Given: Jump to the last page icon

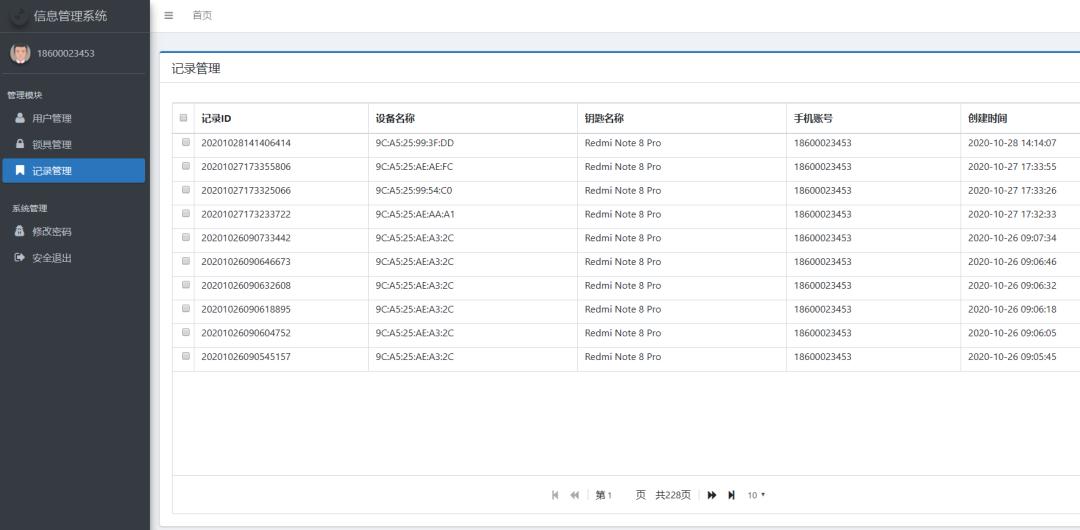Looking at the screenshot, I should click(731, 495).
